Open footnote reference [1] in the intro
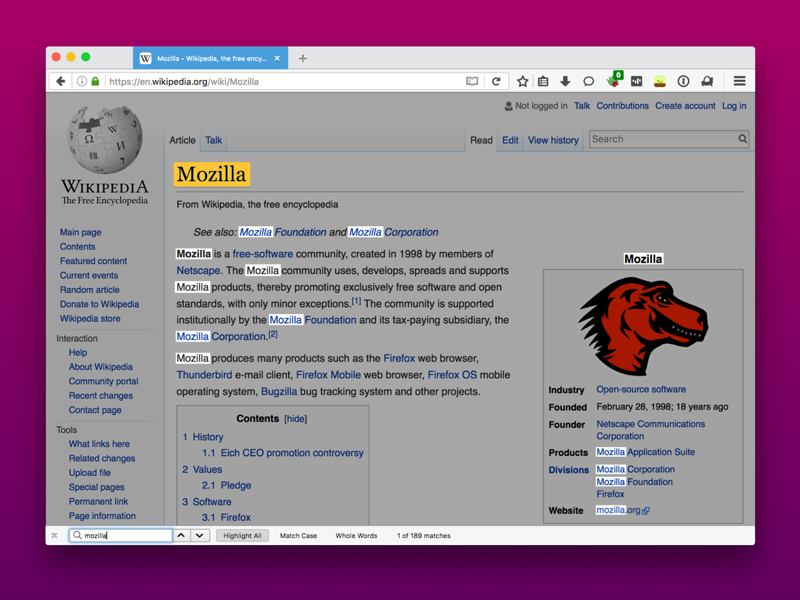 (x=356, y=302)
